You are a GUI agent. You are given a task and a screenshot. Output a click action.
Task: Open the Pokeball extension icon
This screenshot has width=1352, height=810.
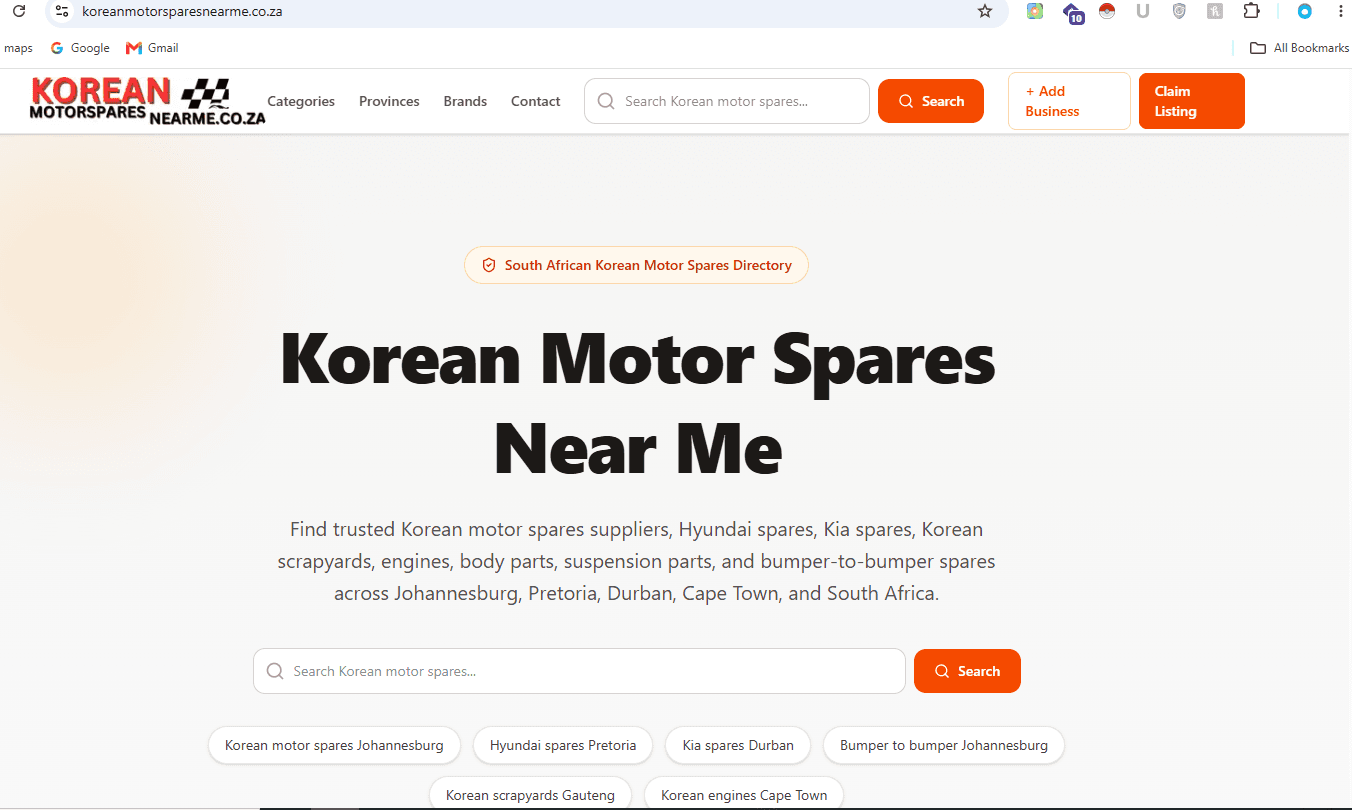click(1107, 11)
